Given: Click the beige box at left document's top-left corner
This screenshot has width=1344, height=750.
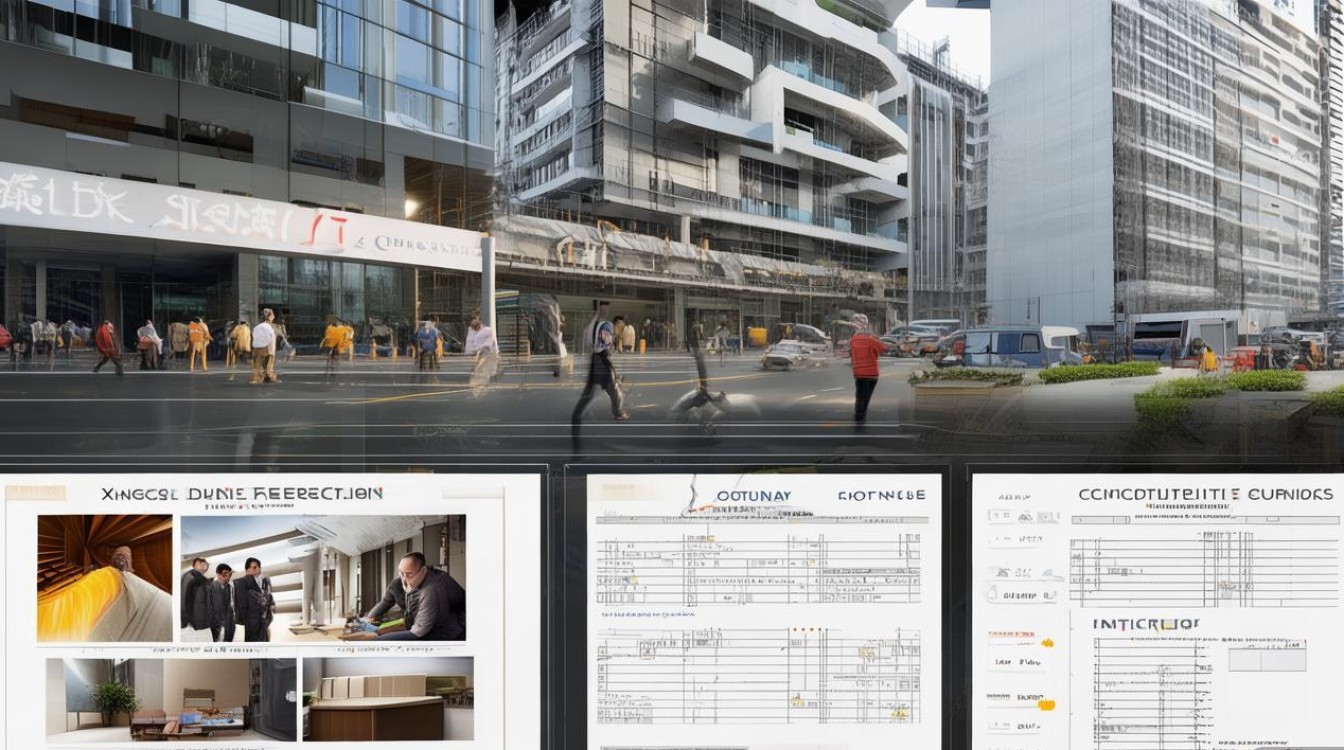Looking at the screenshot, I should coord(36,493).
